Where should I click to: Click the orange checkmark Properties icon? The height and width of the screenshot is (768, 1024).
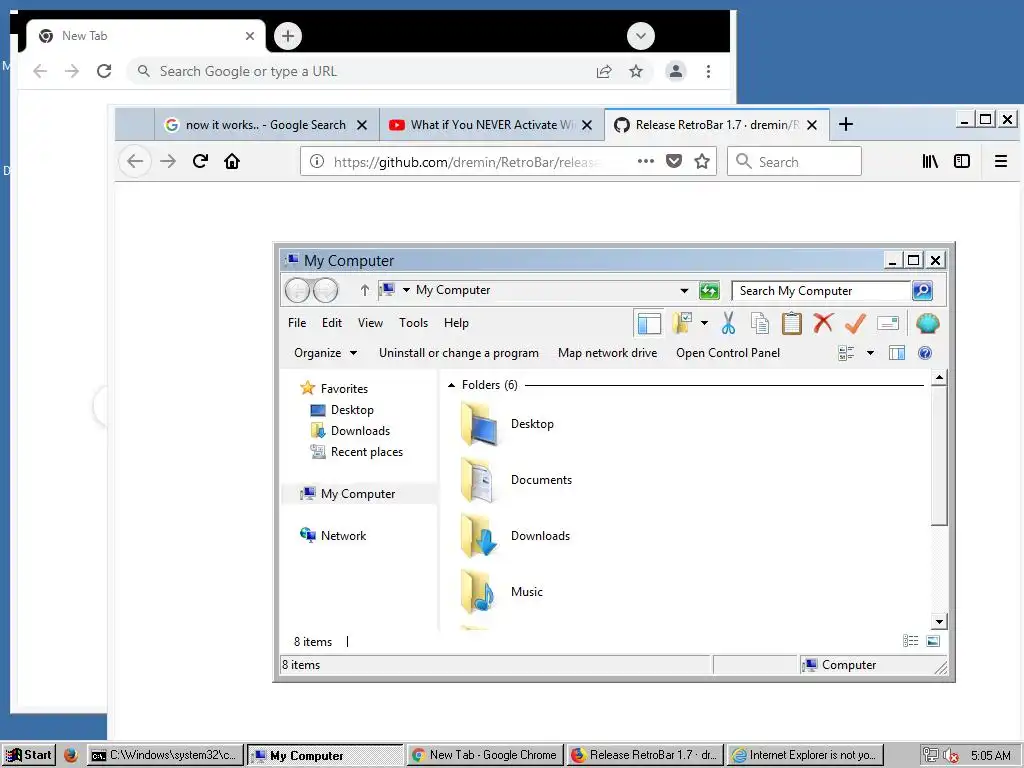tap(856, 323)
